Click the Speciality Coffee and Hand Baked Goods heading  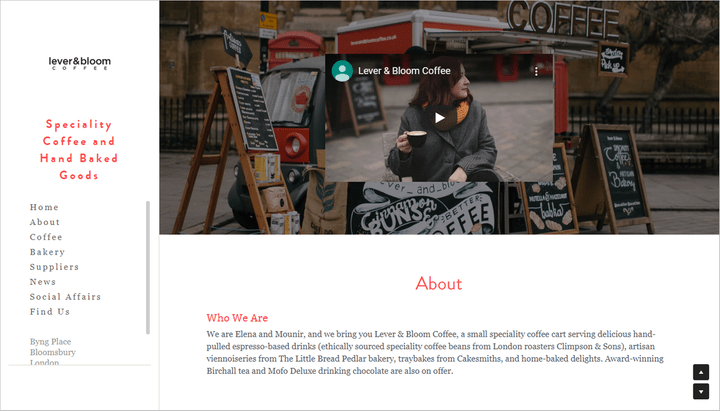[79, 150]
